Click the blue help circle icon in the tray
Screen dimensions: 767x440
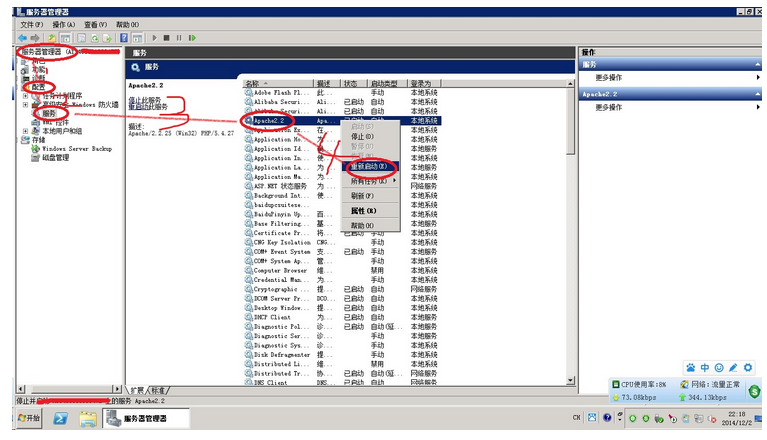click(x=607, y=418)
